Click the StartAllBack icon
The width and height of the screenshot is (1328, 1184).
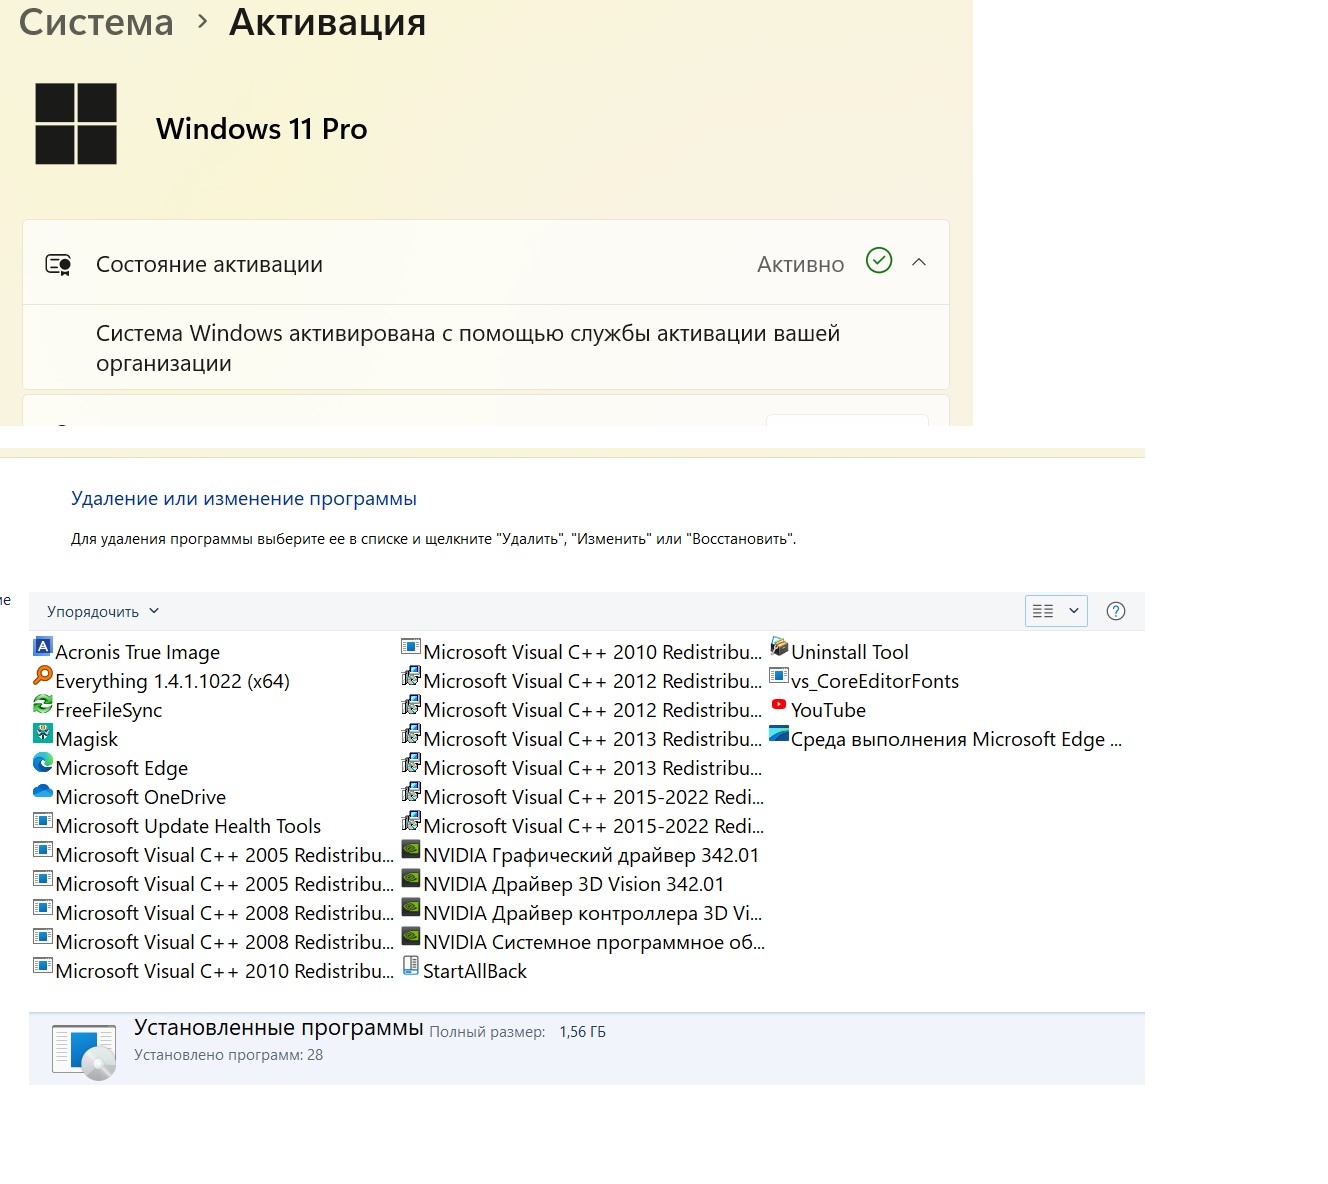(x=411, y=966)
